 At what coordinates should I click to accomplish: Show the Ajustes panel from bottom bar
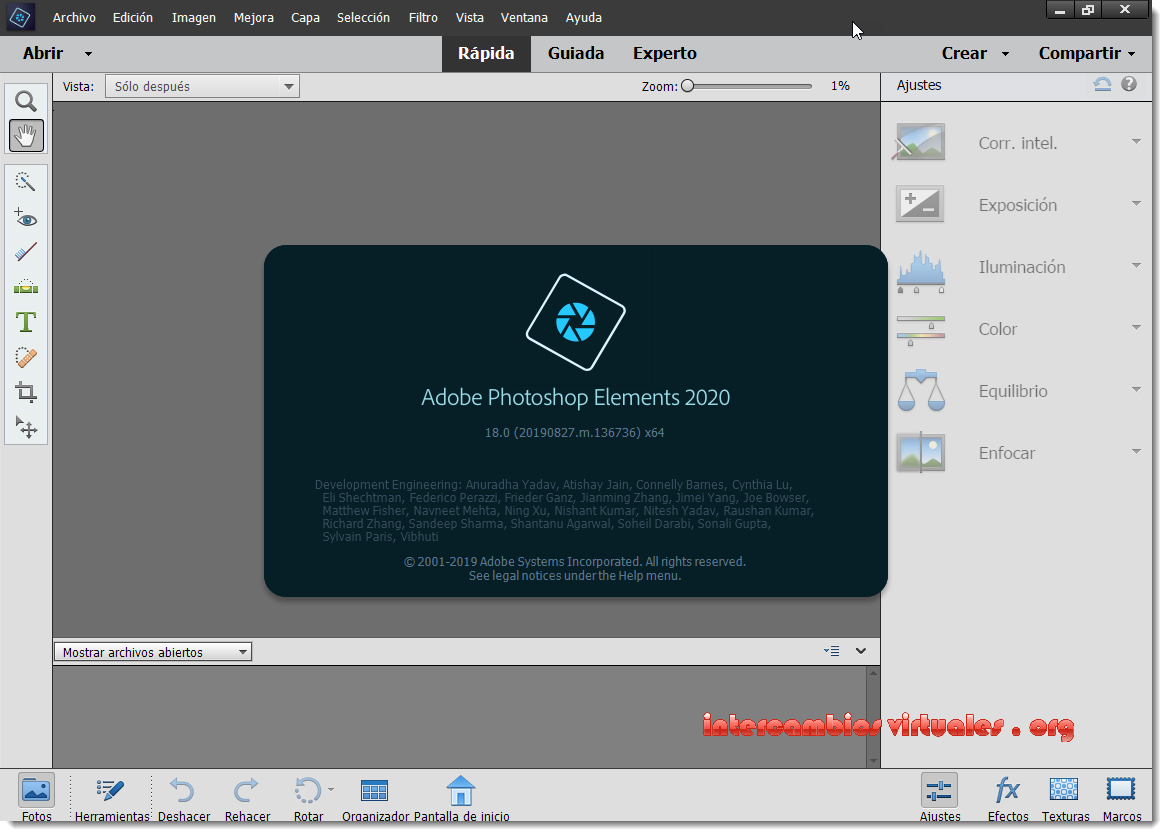pos(939,797)
